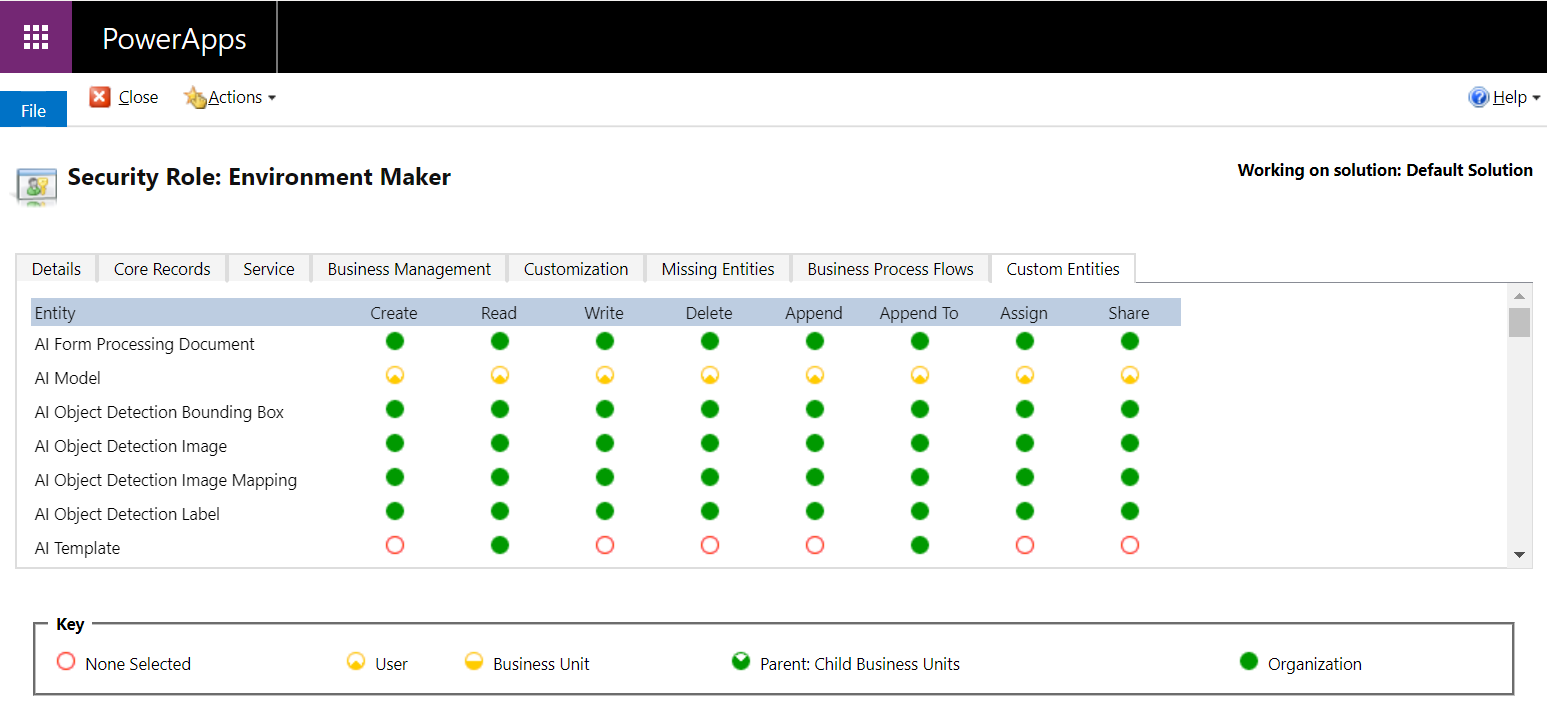This screenshot has width=1547, height=708.
Task: Toggle Write privilege for AI Template
Action: (605, 545)
